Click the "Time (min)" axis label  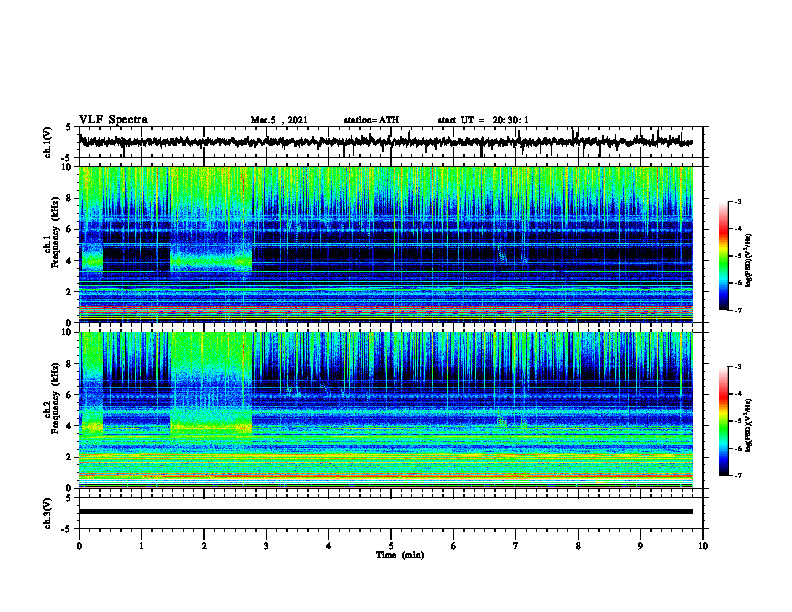click(x=400, y=555)
